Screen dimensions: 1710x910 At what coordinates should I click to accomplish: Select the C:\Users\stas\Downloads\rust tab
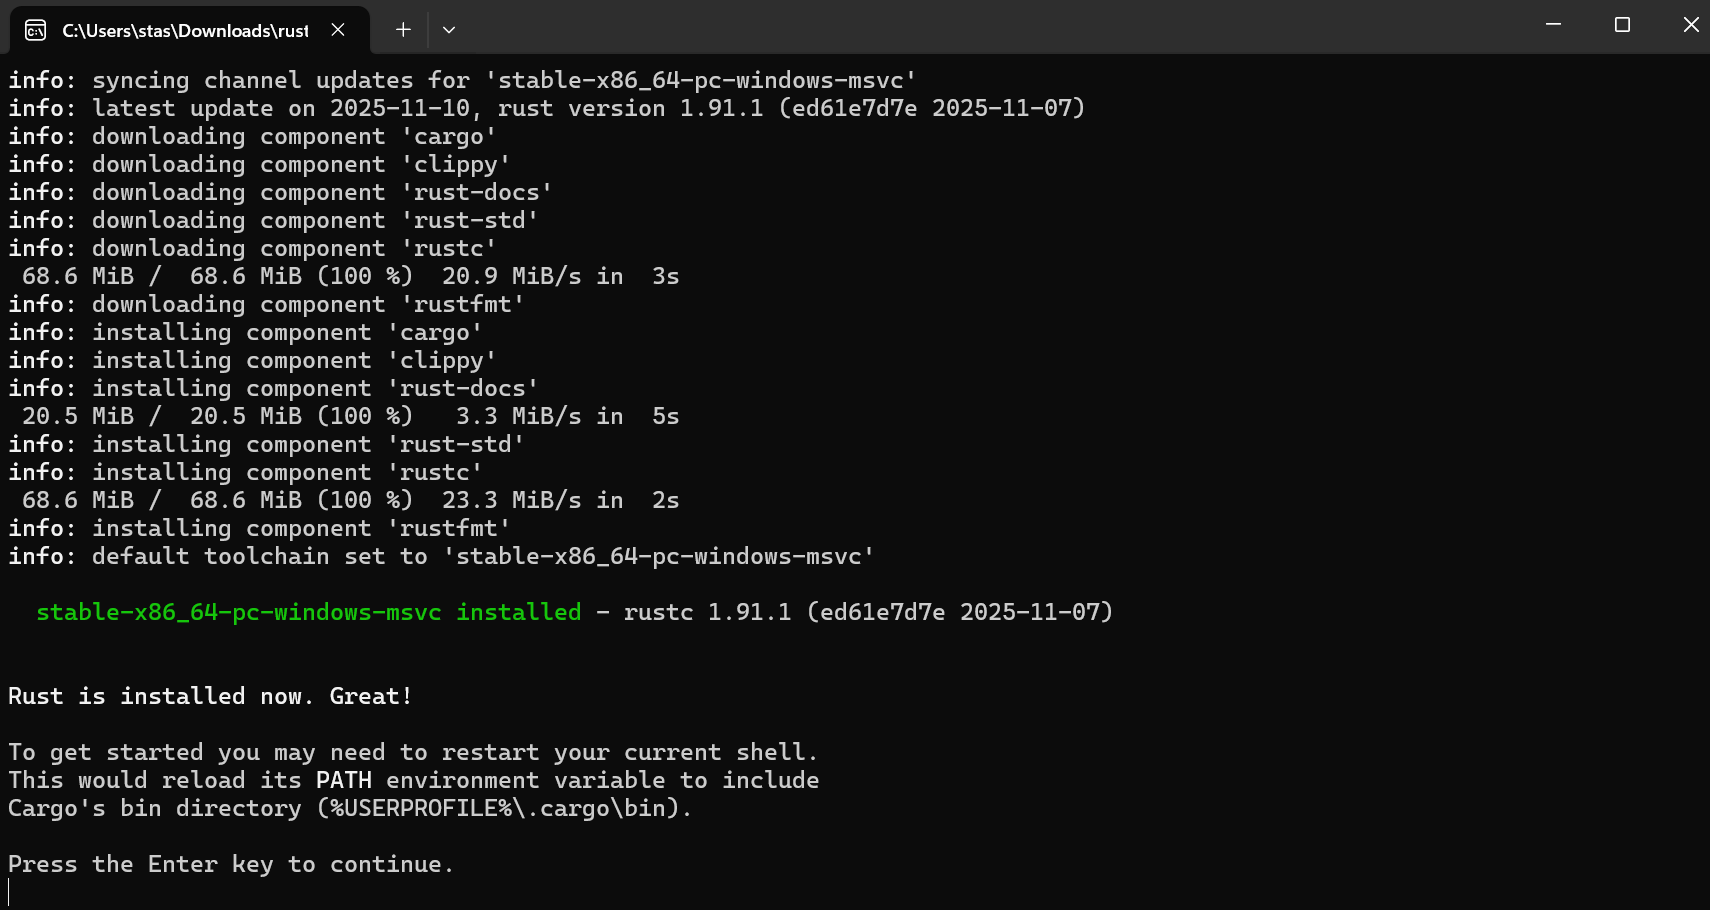185,30
